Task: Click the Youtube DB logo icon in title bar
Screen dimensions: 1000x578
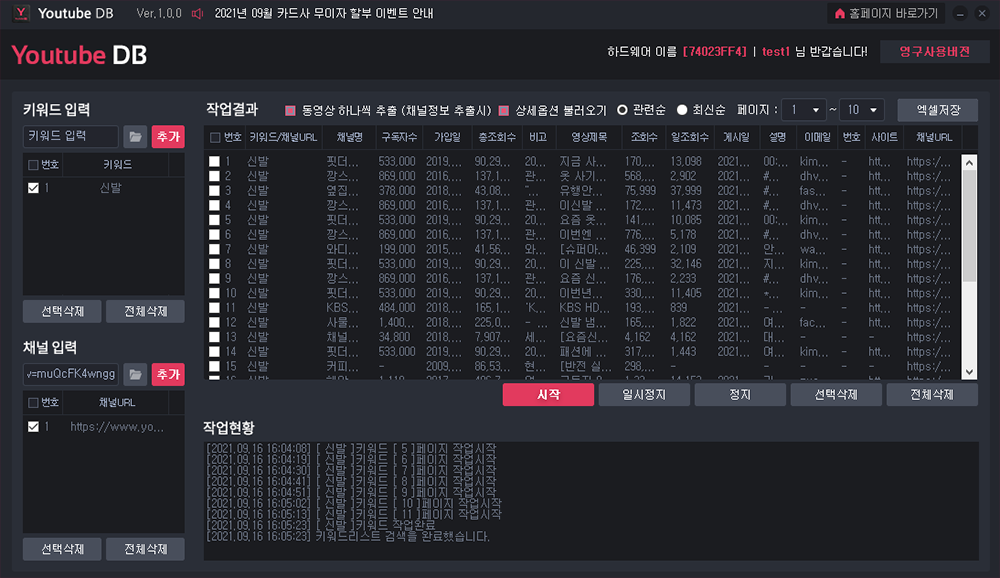Action: click(x=17, y=14)
